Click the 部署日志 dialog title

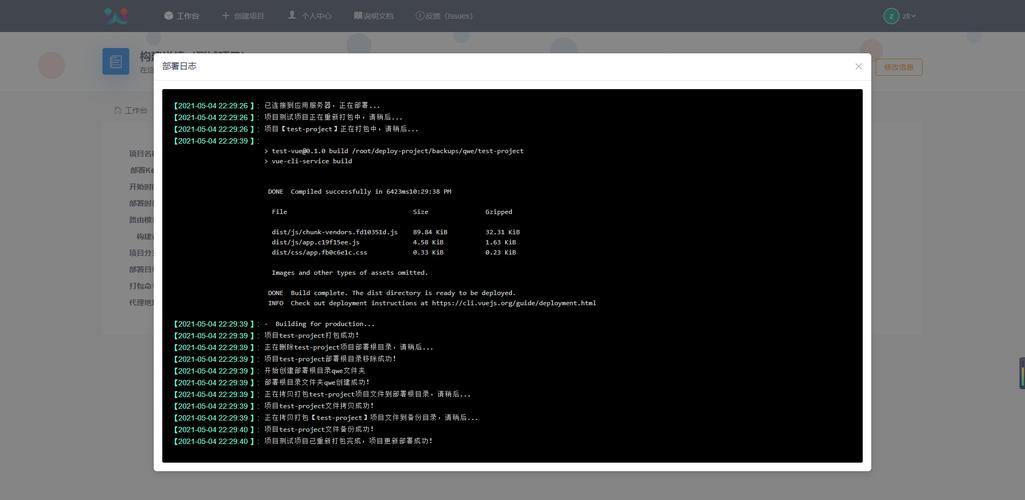[x=179, y=66]
